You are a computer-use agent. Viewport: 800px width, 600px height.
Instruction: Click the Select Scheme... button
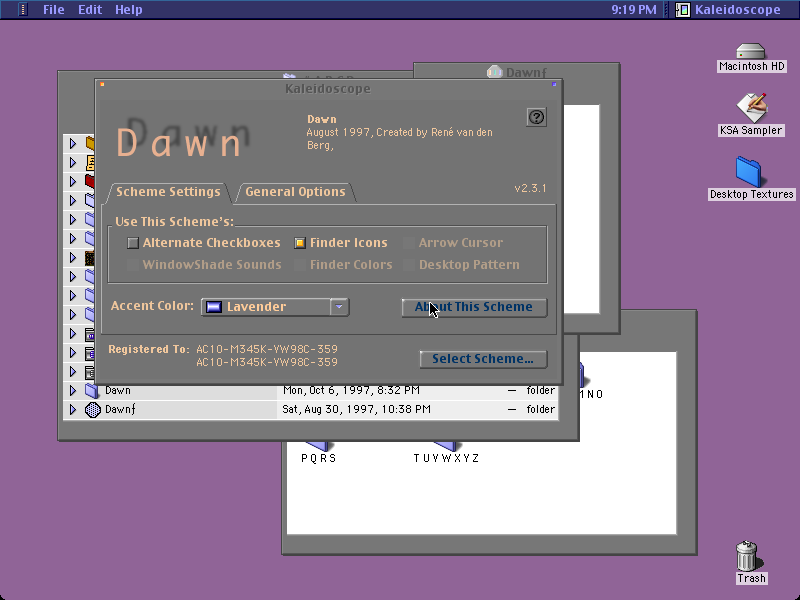click(x=483, y=359)
